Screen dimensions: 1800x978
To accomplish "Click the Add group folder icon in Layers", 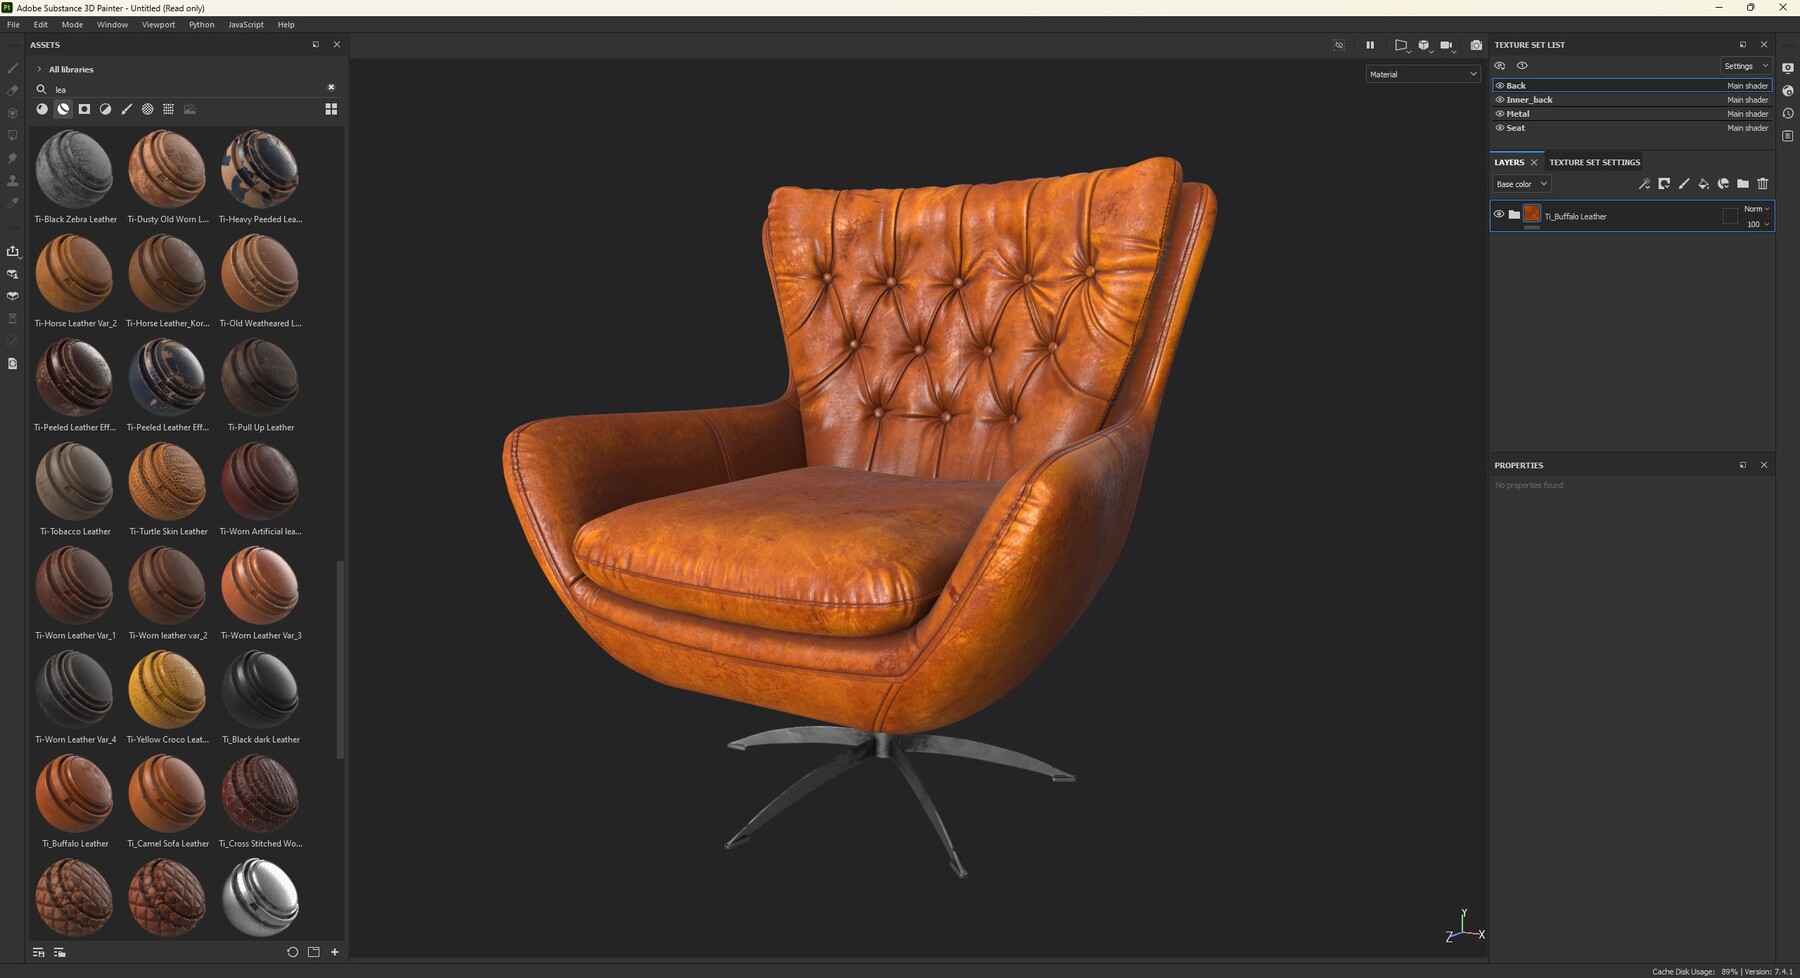I will click(1743, 184).
